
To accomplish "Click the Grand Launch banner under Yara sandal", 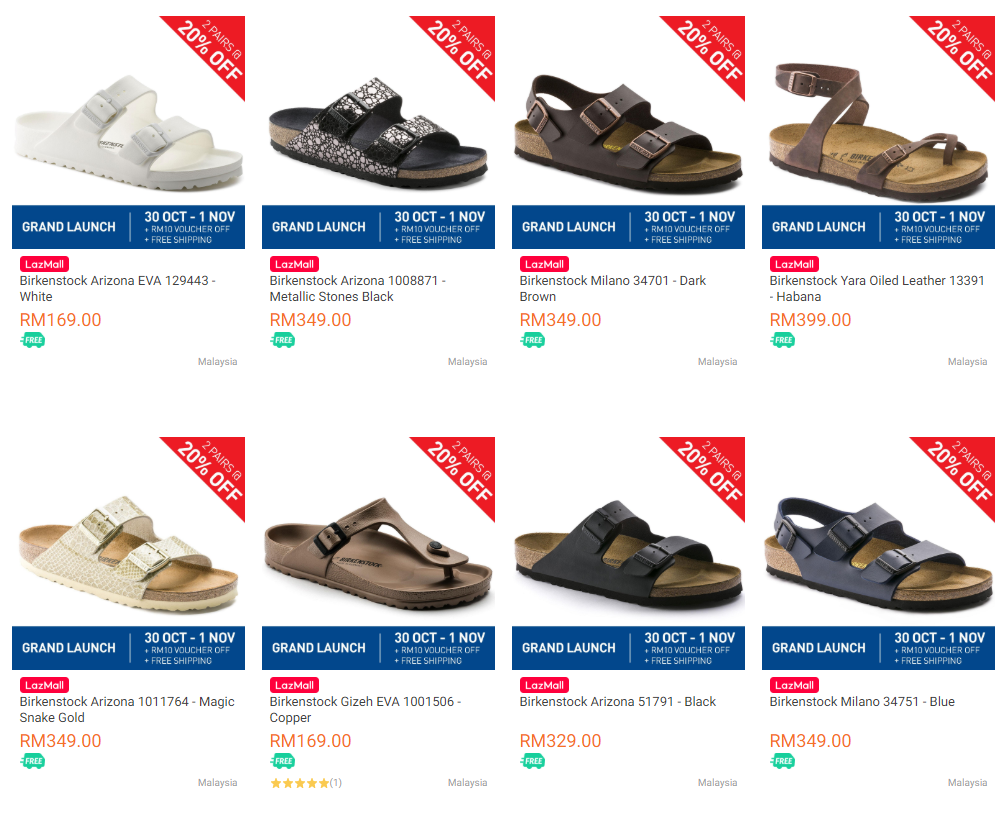I will pyautogui.click(x=878, y=227).
